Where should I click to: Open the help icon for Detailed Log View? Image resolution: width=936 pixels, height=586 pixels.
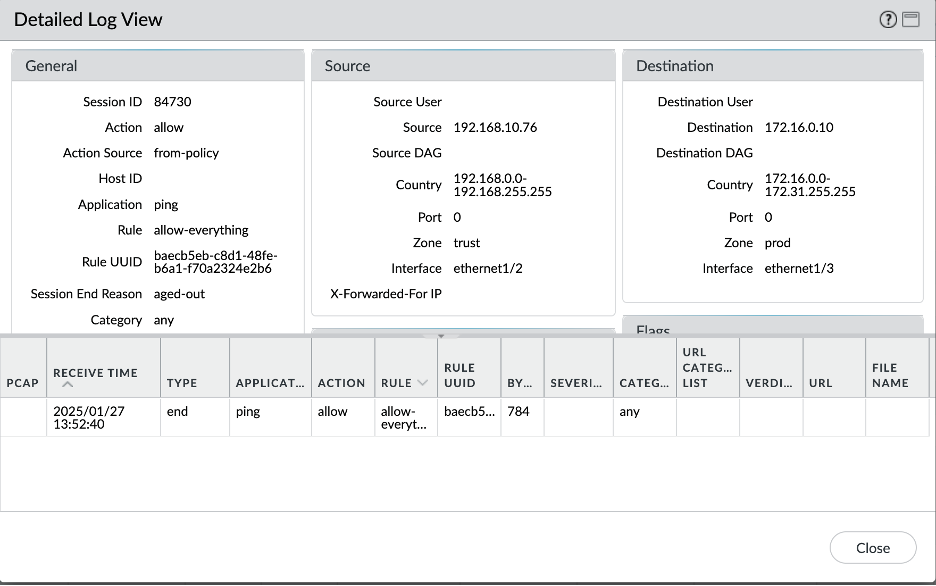click(887, 18)
